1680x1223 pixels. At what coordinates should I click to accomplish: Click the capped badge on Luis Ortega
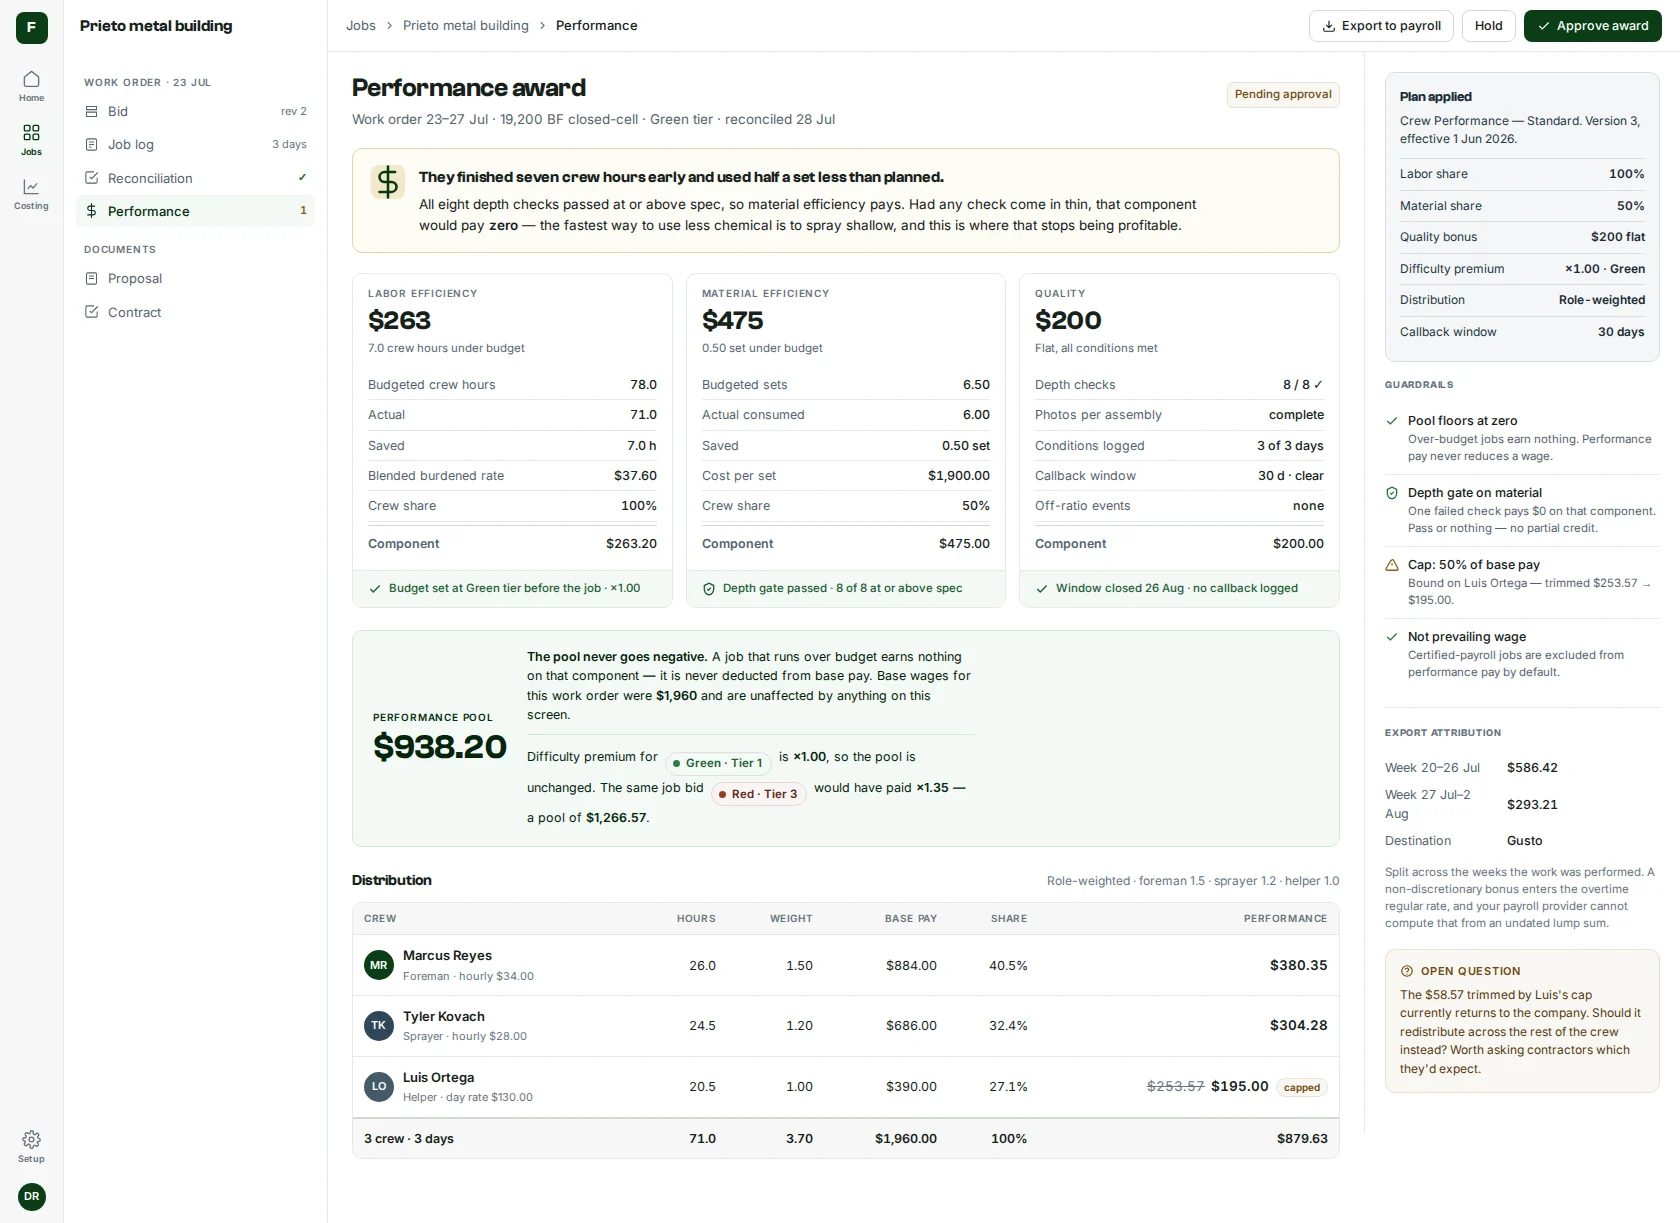click(x=1302, y=1087)
